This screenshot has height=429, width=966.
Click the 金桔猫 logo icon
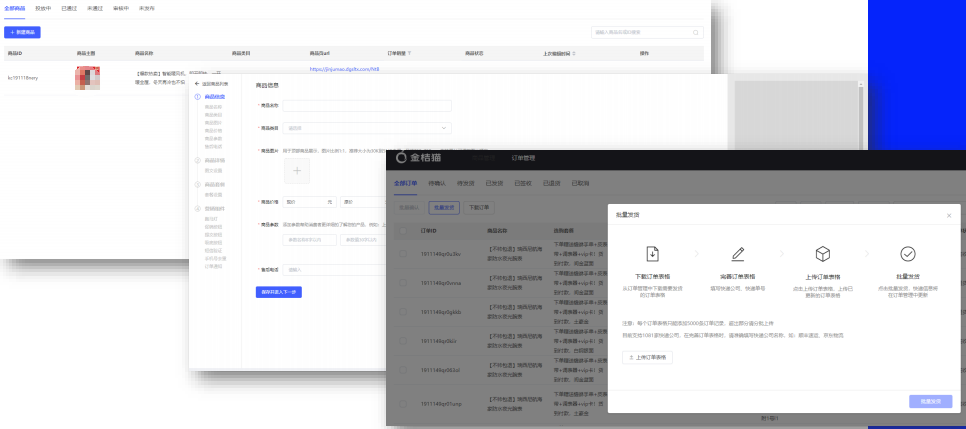pyautogui.click(x=401, y=157)
